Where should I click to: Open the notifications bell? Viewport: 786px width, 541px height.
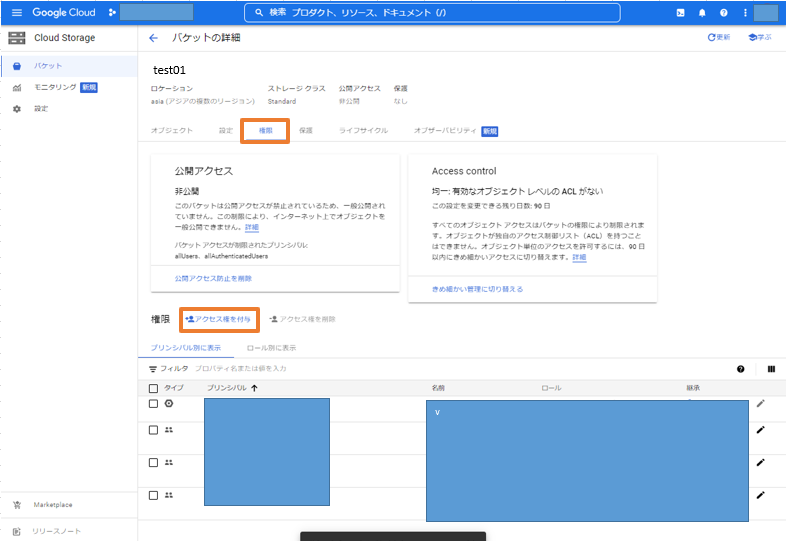[702, 13]
